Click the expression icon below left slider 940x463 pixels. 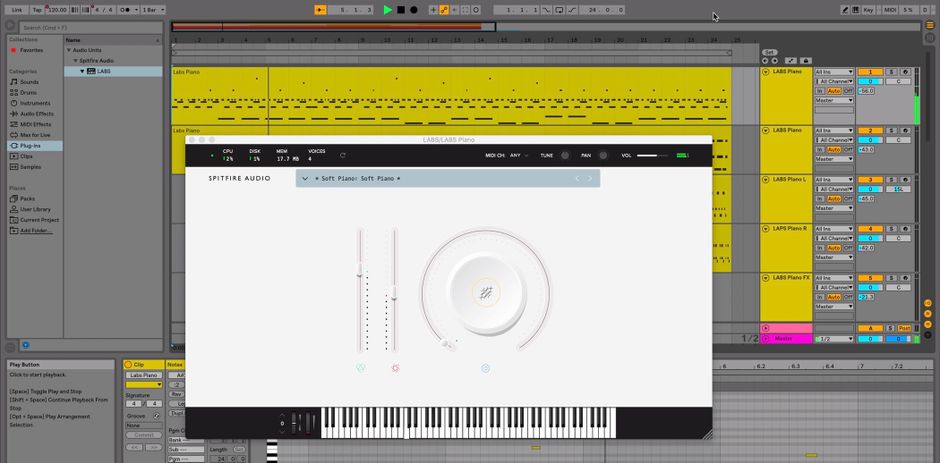point(361,368)
